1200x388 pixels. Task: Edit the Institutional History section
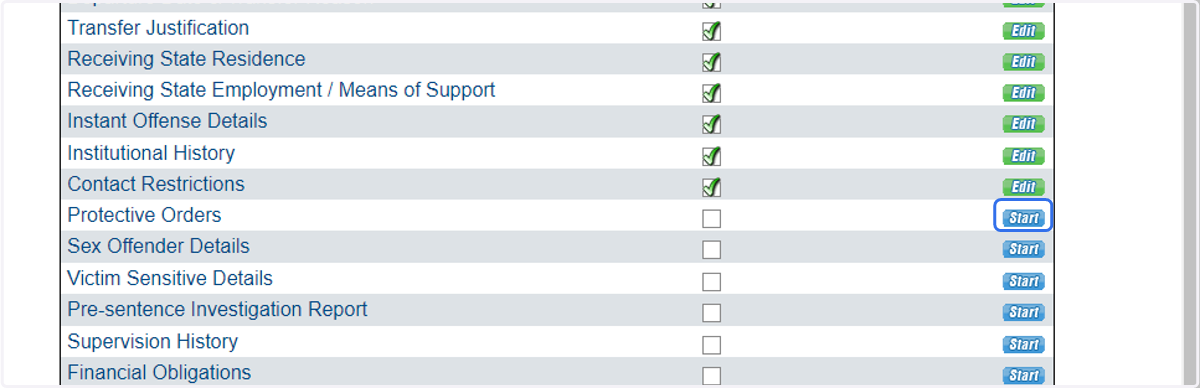(1023, 156)
